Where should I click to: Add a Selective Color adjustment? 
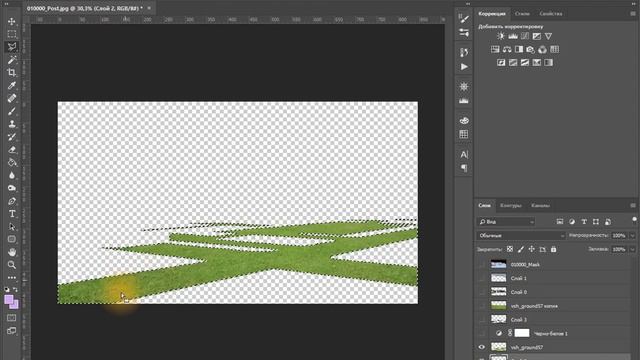pos(536,62)
